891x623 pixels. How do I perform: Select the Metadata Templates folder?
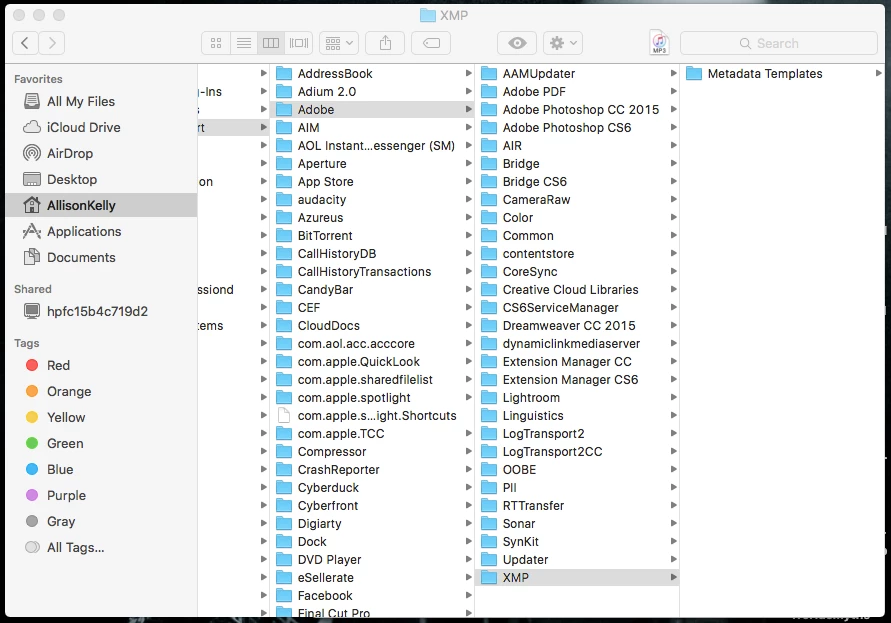click(782, 73)
